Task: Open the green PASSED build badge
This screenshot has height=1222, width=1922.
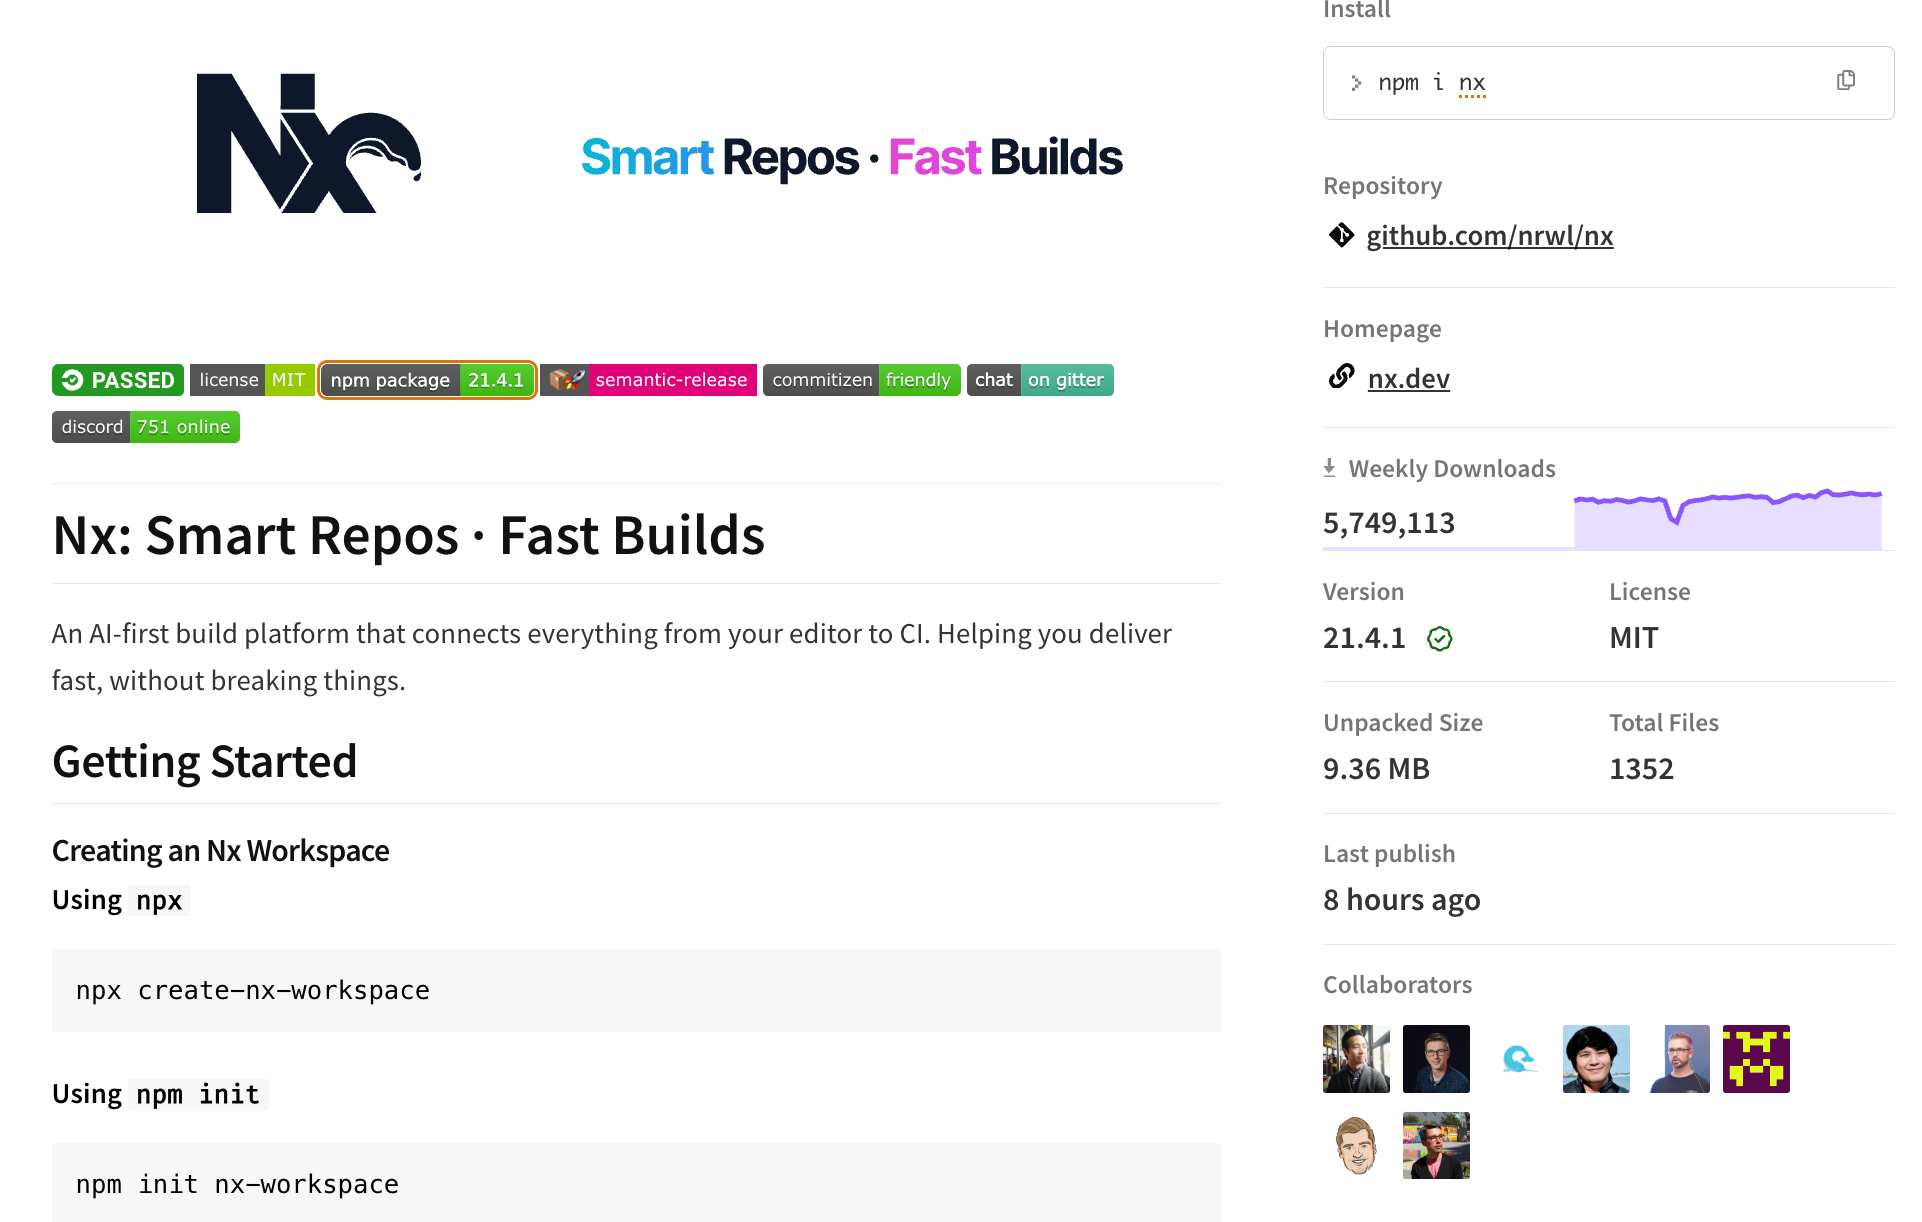Action: [x=118, y=380]
